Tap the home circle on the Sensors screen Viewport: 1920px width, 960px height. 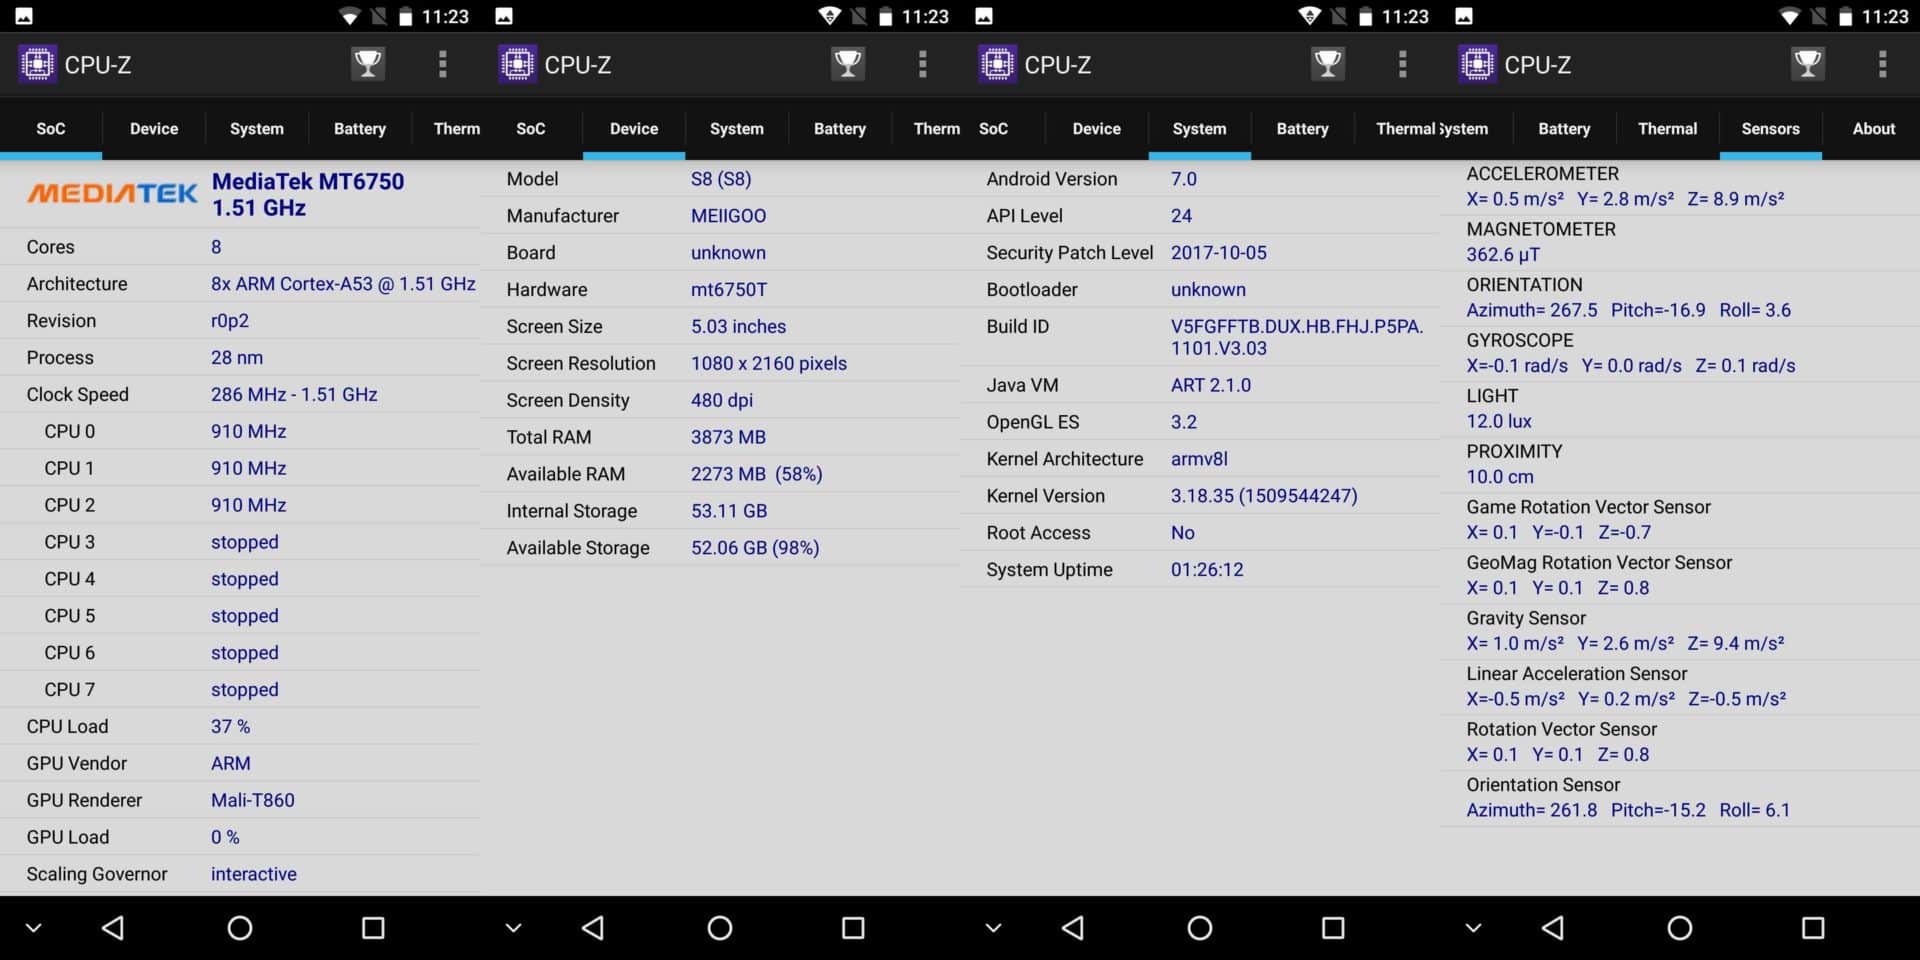(1680, 928)
